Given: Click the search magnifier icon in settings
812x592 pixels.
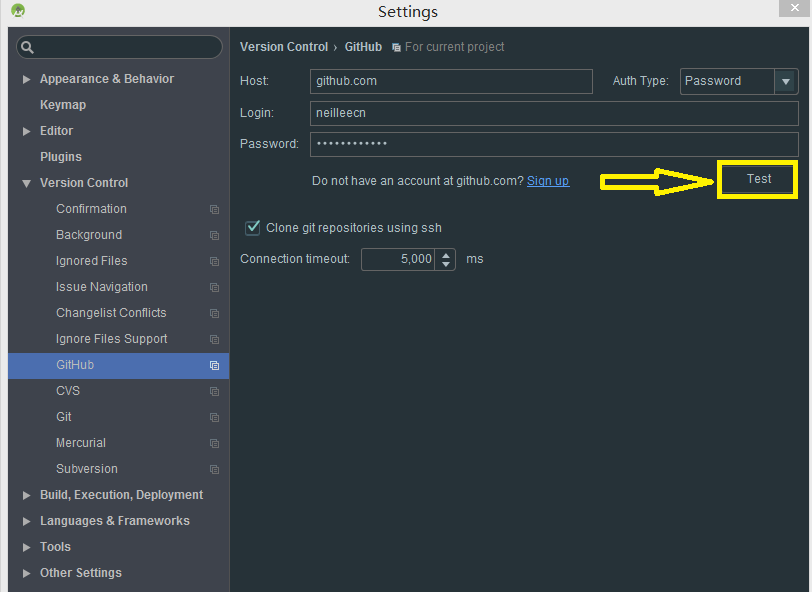Looking at the screenshot, I should (27, 48).
